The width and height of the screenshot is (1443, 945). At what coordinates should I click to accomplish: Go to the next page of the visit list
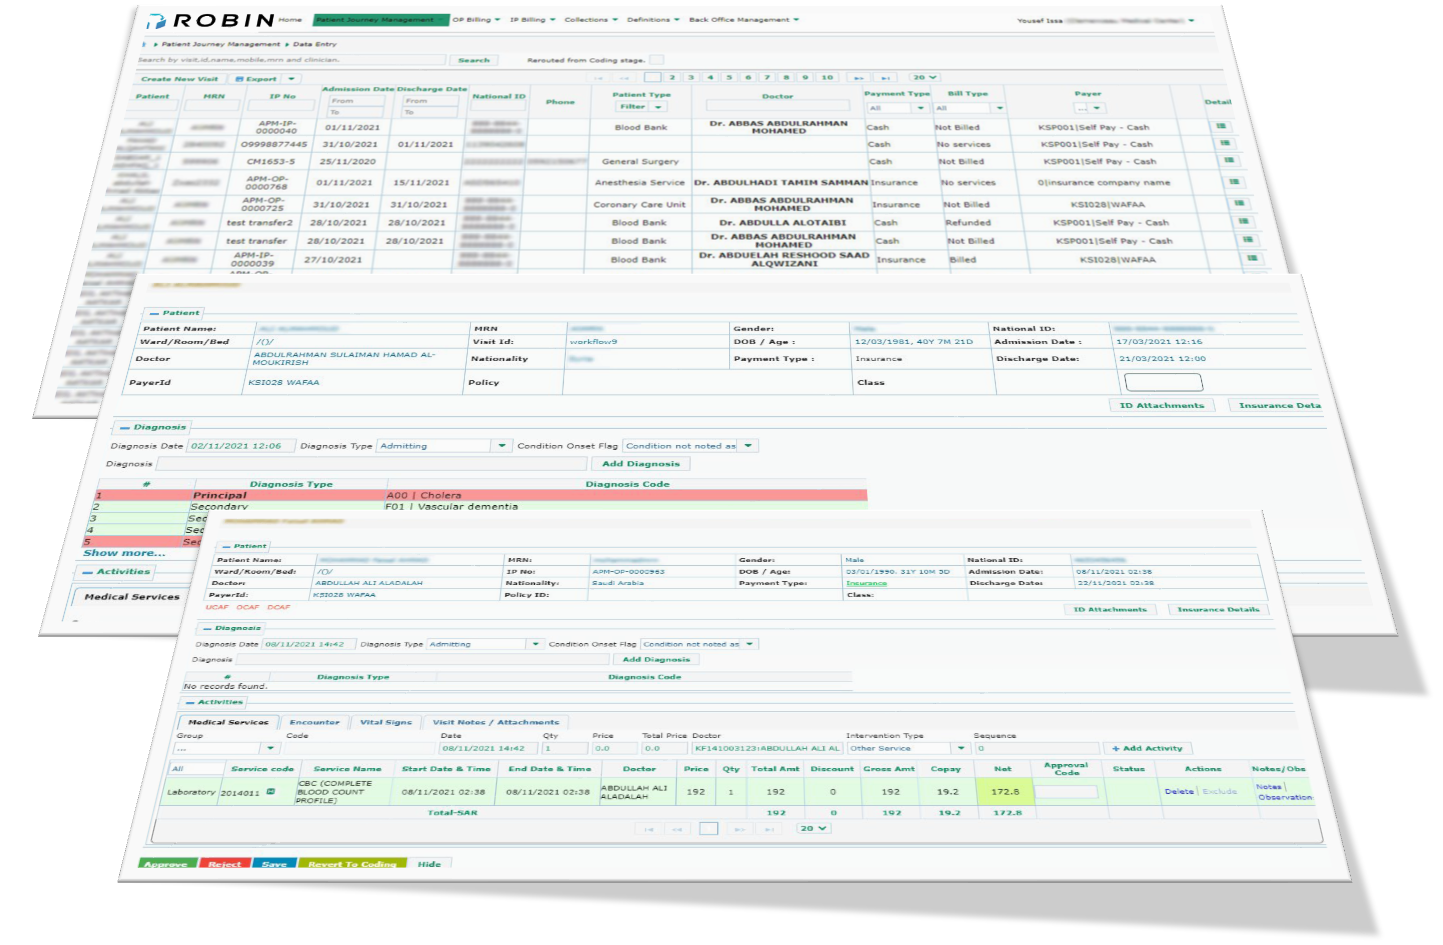[x=858, y=77]
